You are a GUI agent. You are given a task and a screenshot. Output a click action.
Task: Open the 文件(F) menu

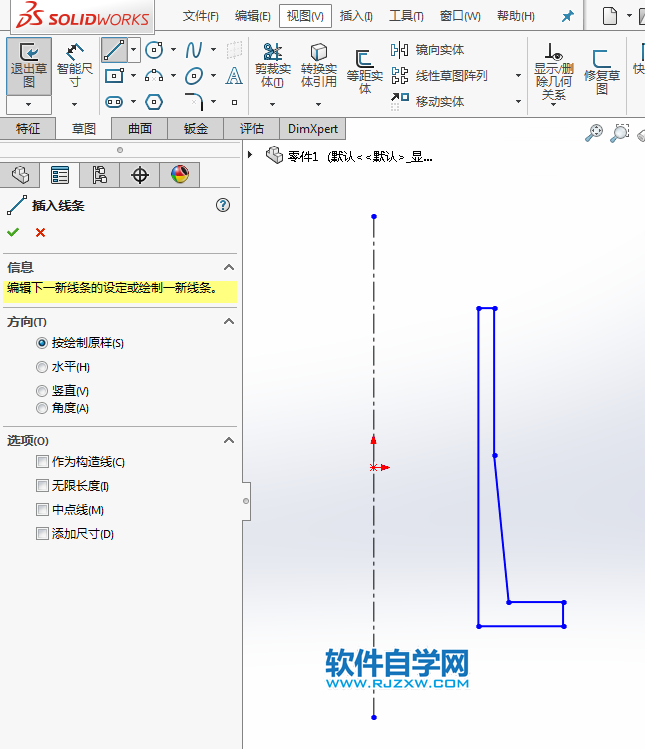click(201, 16)
